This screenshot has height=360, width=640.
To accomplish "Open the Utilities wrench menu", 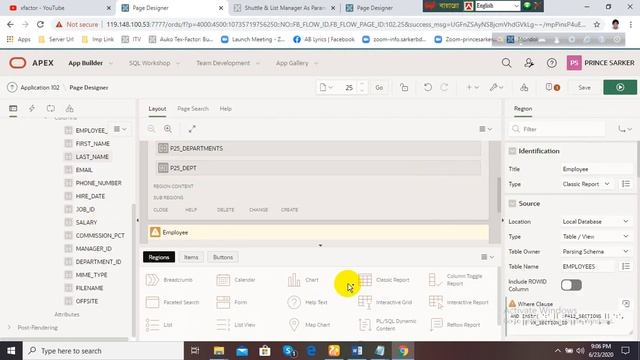I will coord(496,87).
